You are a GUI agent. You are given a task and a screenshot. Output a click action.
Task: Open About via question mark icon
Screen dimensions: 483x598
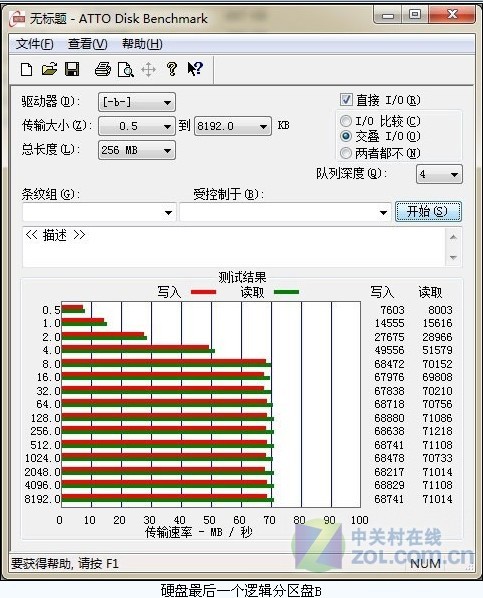[x=172, y=69]
